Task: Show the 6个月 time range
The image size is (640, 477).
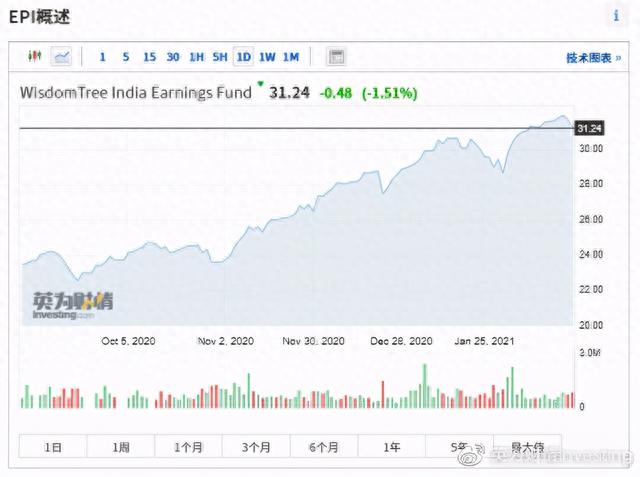Action: point(324,447)
